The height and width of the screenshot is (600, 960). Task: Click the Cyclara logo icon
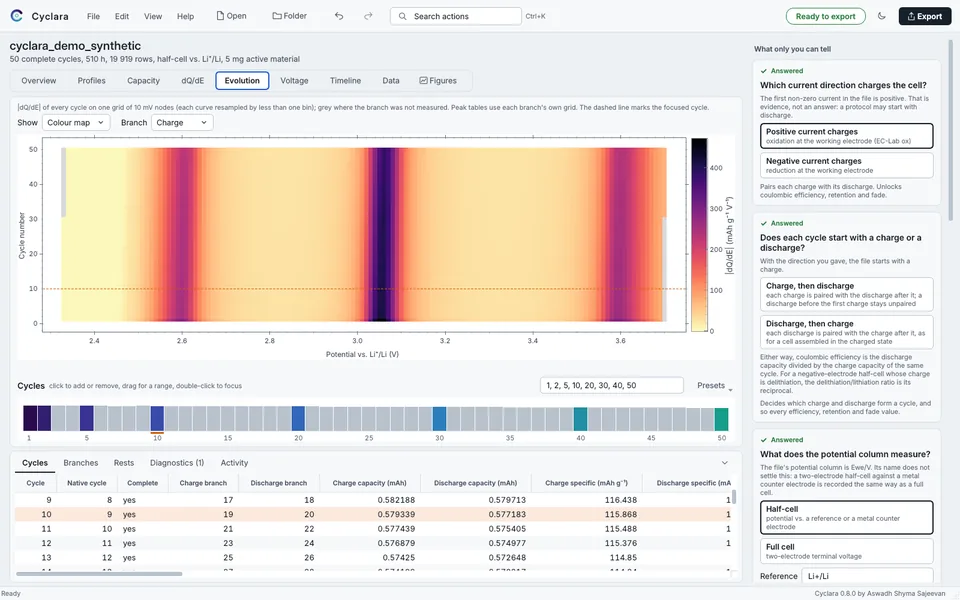17,16
